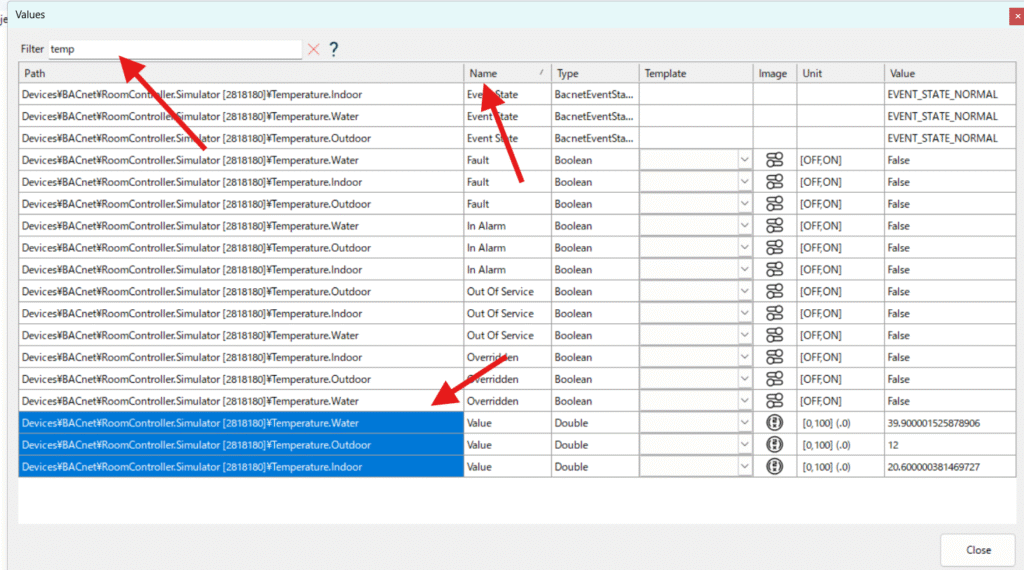Click the gauge image icon in Temperature.Indoor Value row

click(x=774, y=467)
